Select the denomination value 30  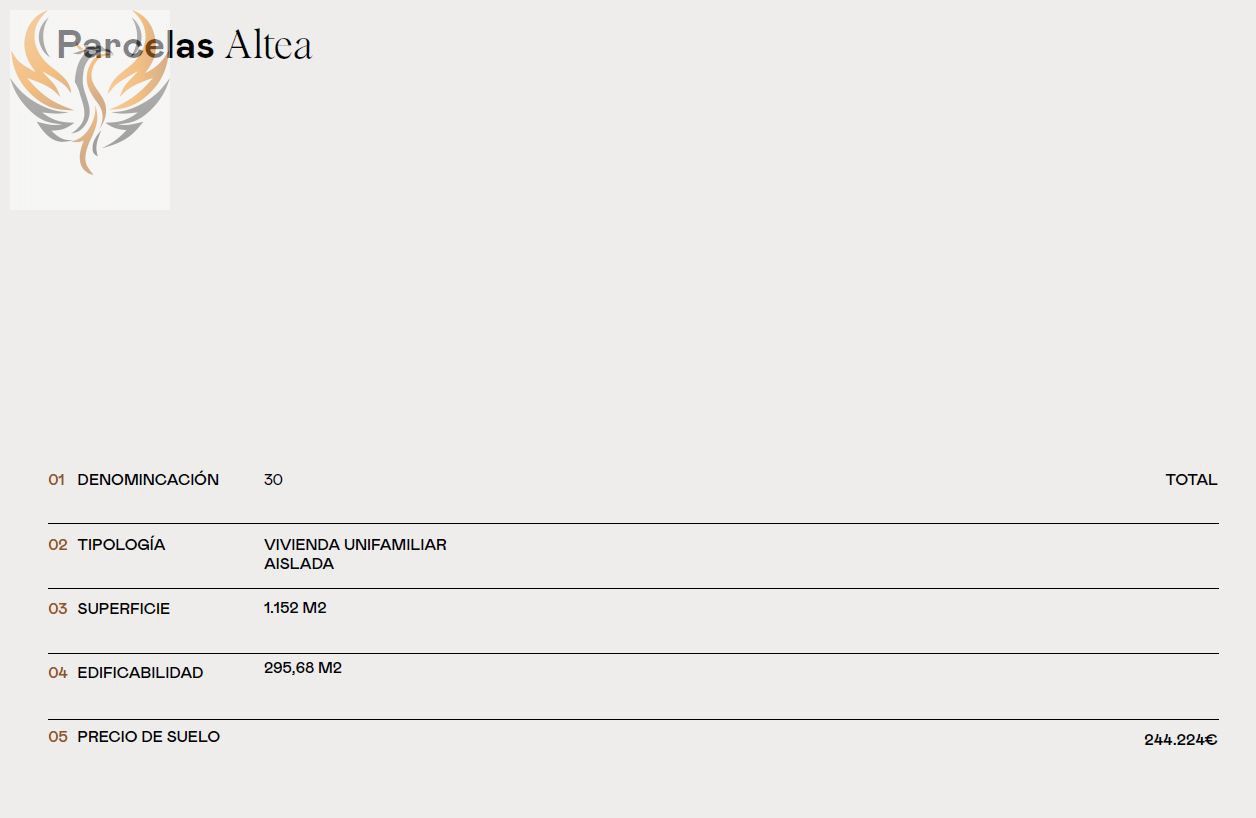click(273, 480)
